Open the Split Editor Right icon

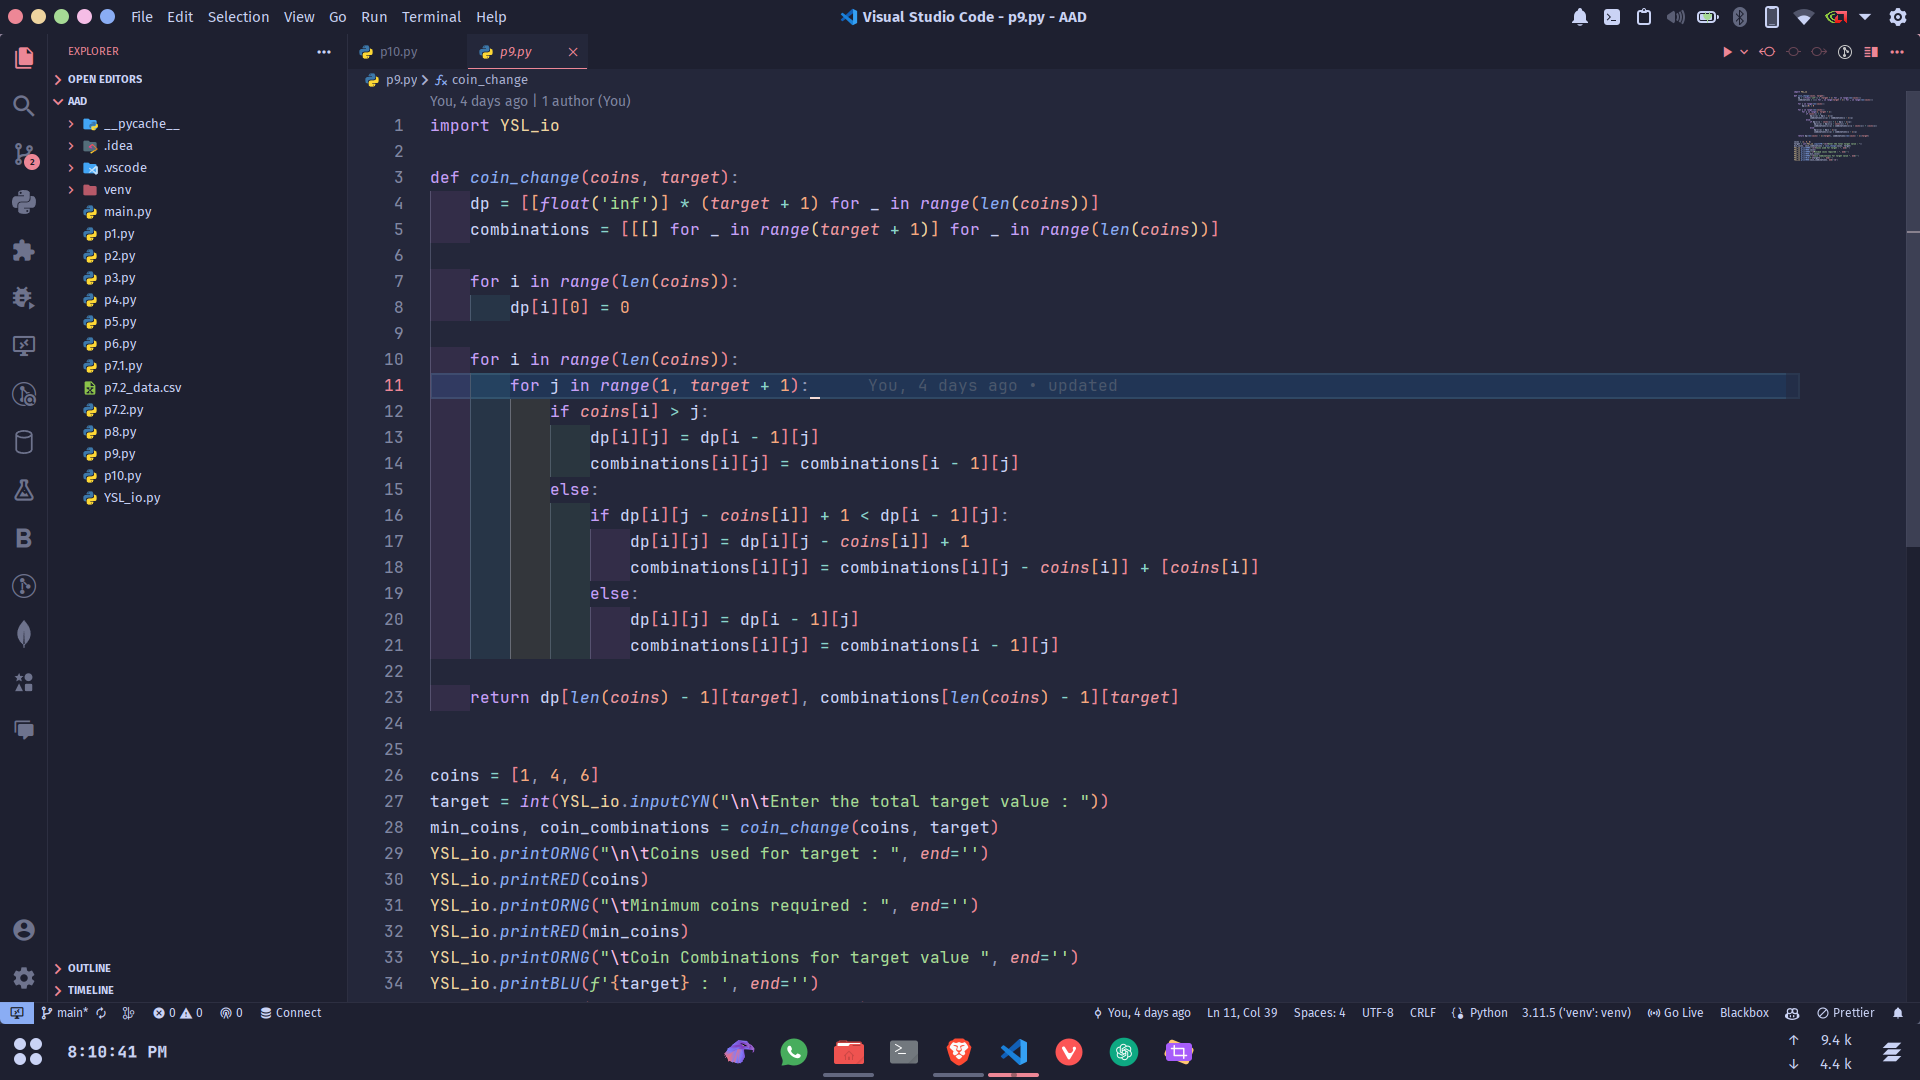click(x=1871, y=51)
